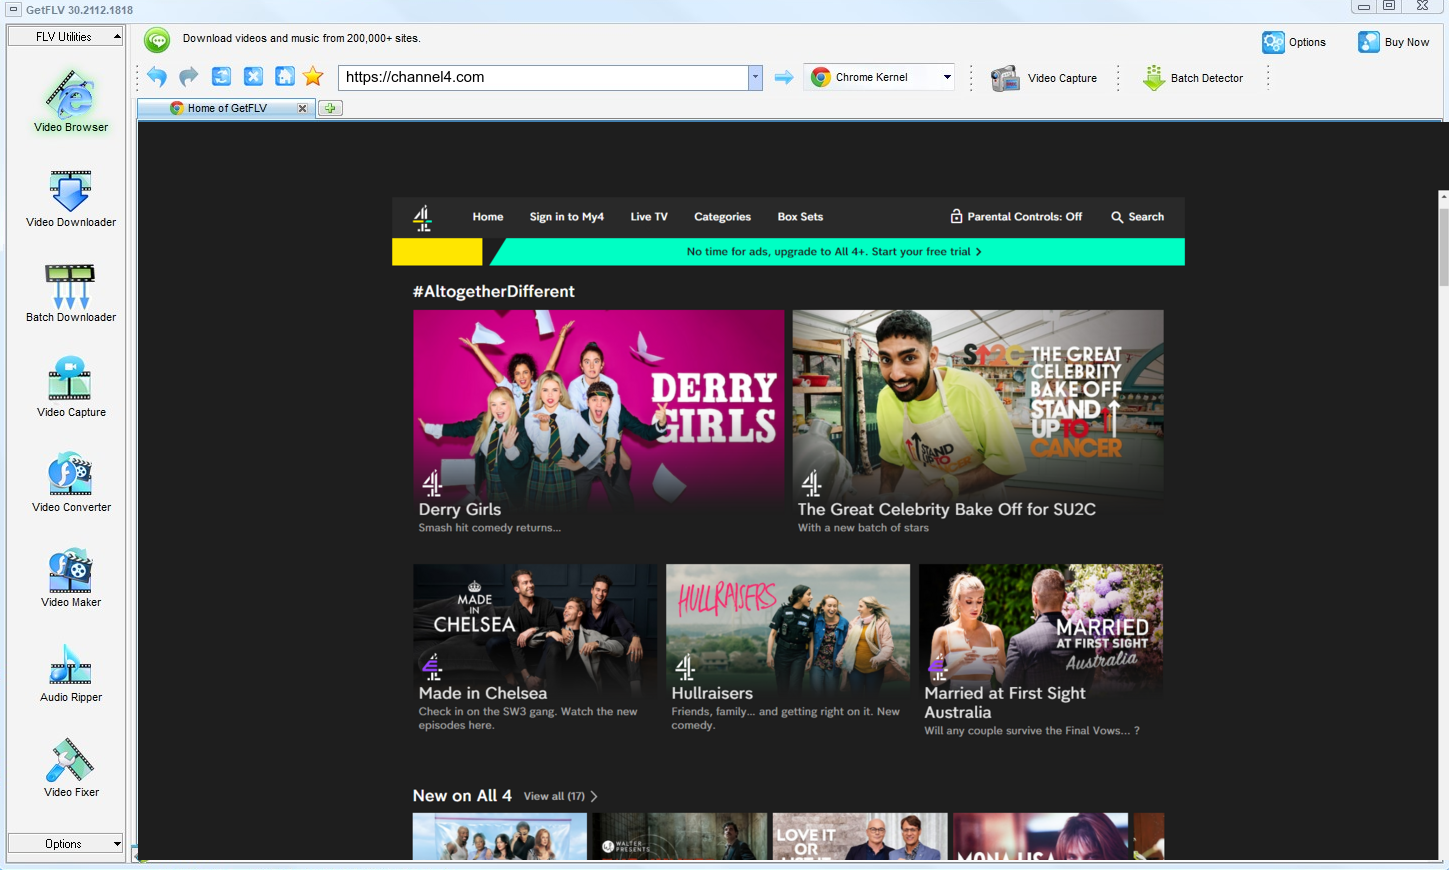Expand the Options panel at sidebar bottom
The width and height of the screenshot is (1449, 870).
(x=65, y=844)
